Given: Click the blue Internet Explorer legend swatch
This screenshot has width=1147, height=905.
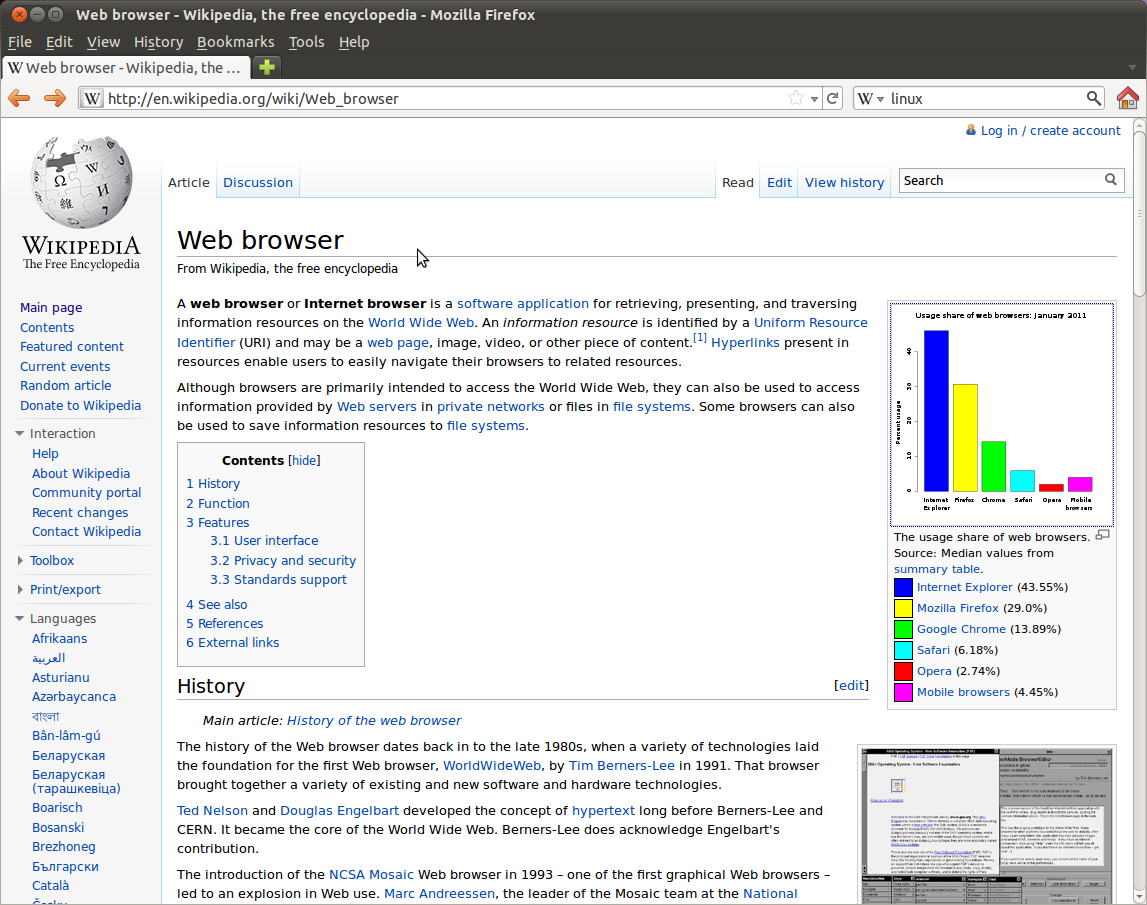Looking at the screenshot, I should click(x=903, y=587).
